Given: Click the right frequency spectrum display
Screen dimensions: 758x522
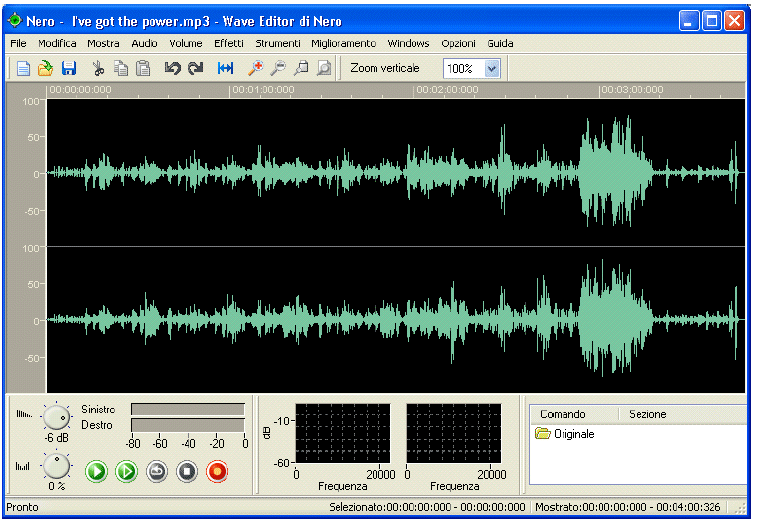Looking at the screenshot, I should pyautogui.click(x=453, y=434).
